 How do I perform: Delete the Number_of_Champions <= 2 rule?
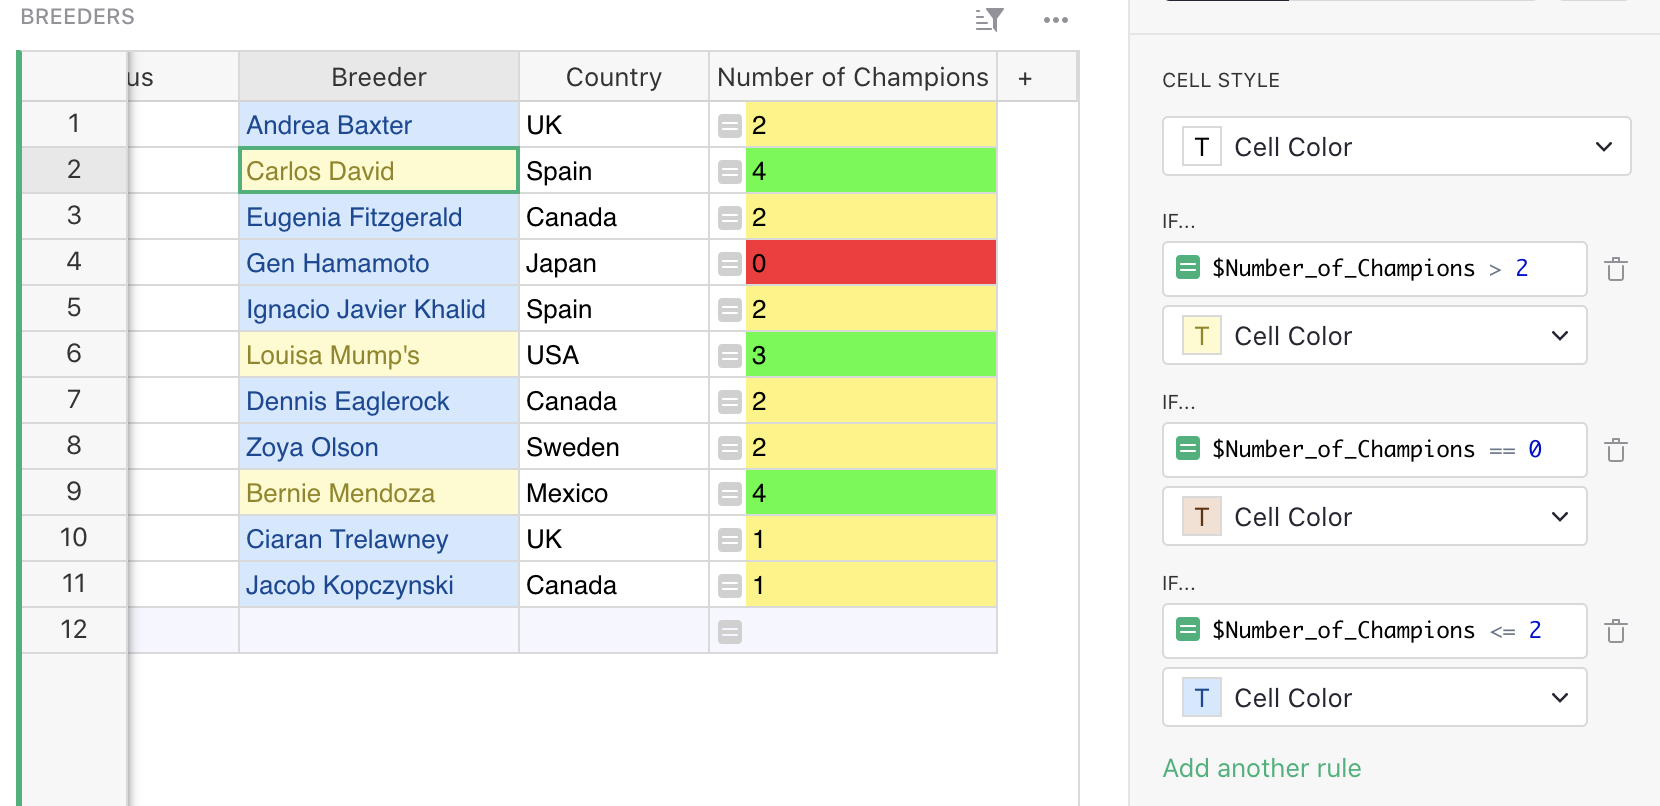coord(1615,631)
